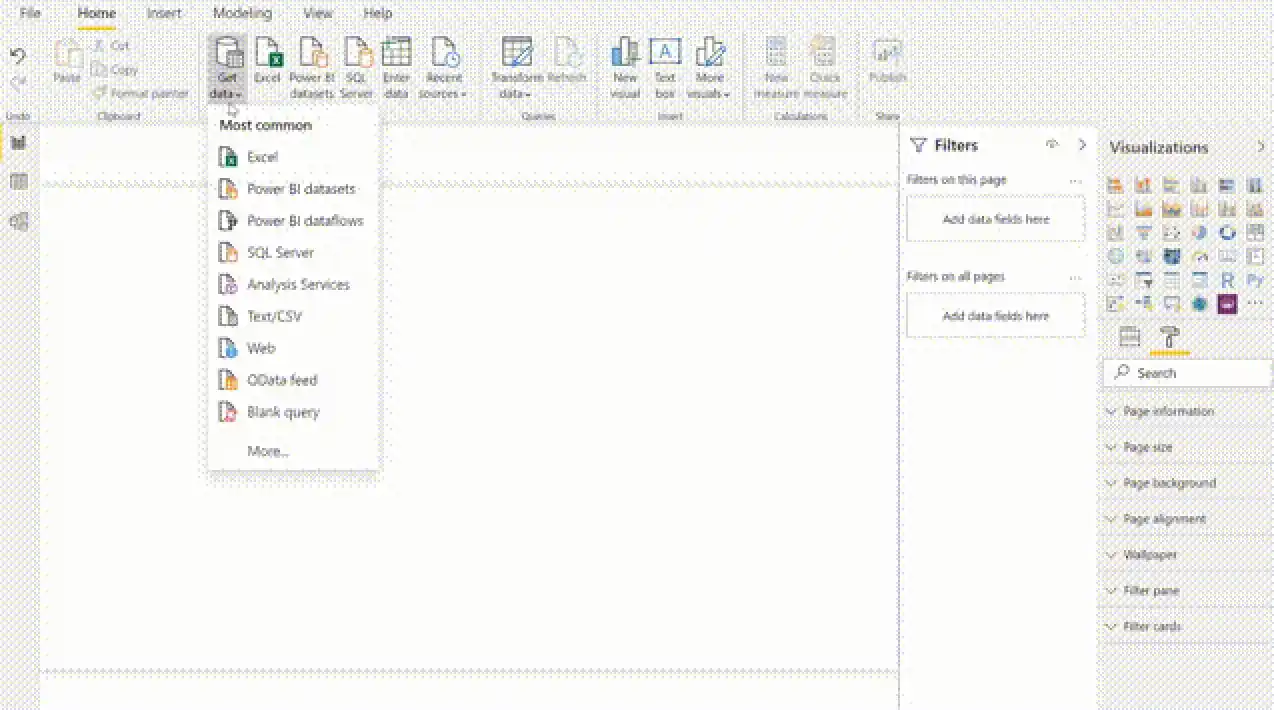This screenshot has width=1274, height=710.
Task: Switch to Report view in left sidebar
Action: click(x=19, y=142)
